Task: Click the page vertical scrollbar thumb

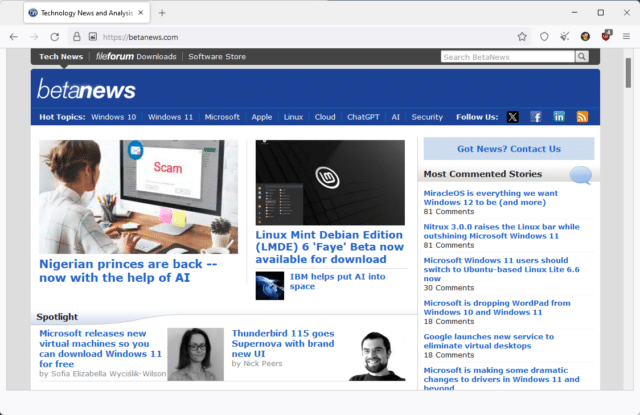Action: 628,73
